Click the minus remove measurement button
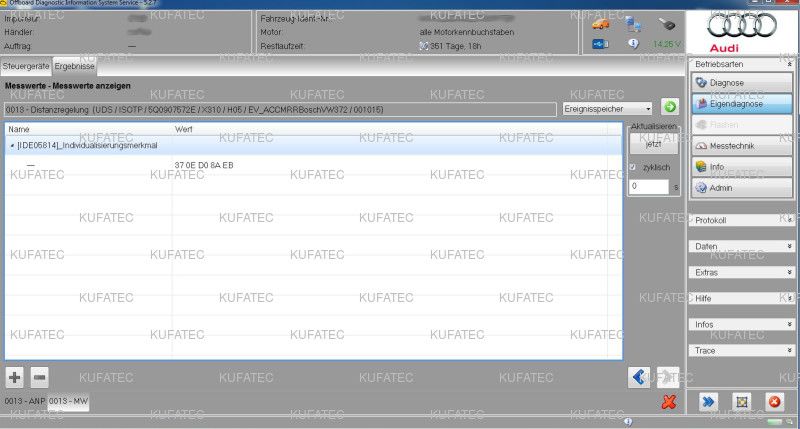The height and width of the screenshot is (429, 800). tap(39, 377)
